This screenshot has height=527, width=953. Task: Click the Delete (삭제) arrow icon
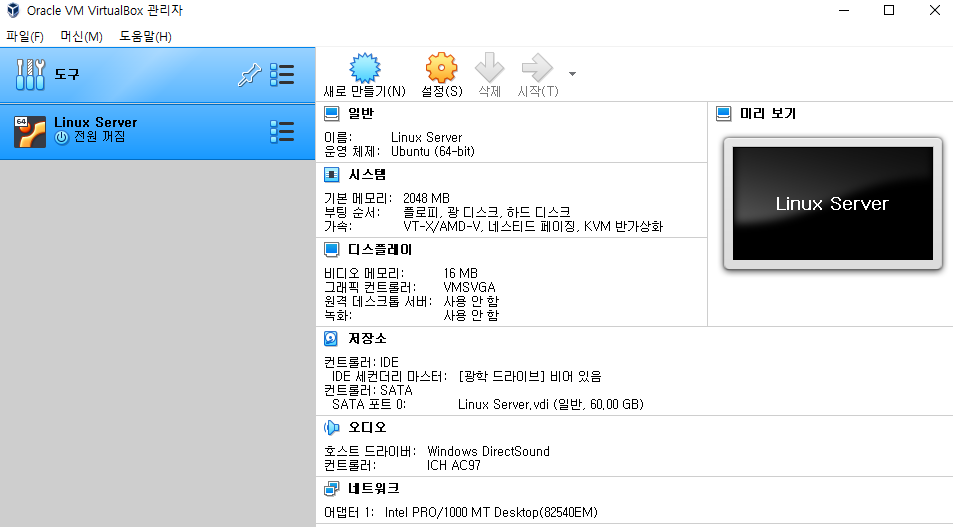coord(489,67)
